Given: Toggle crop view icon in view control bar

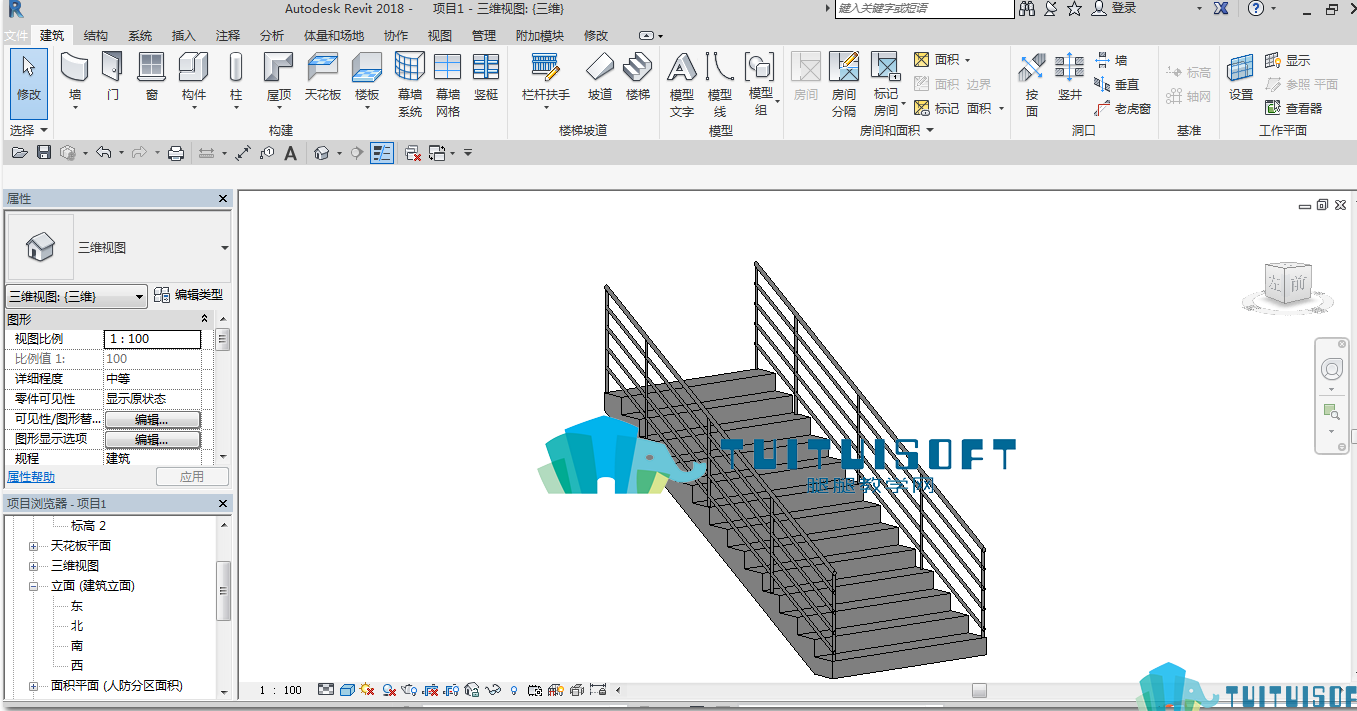Looking at the screenshot, I should (535, 690).
